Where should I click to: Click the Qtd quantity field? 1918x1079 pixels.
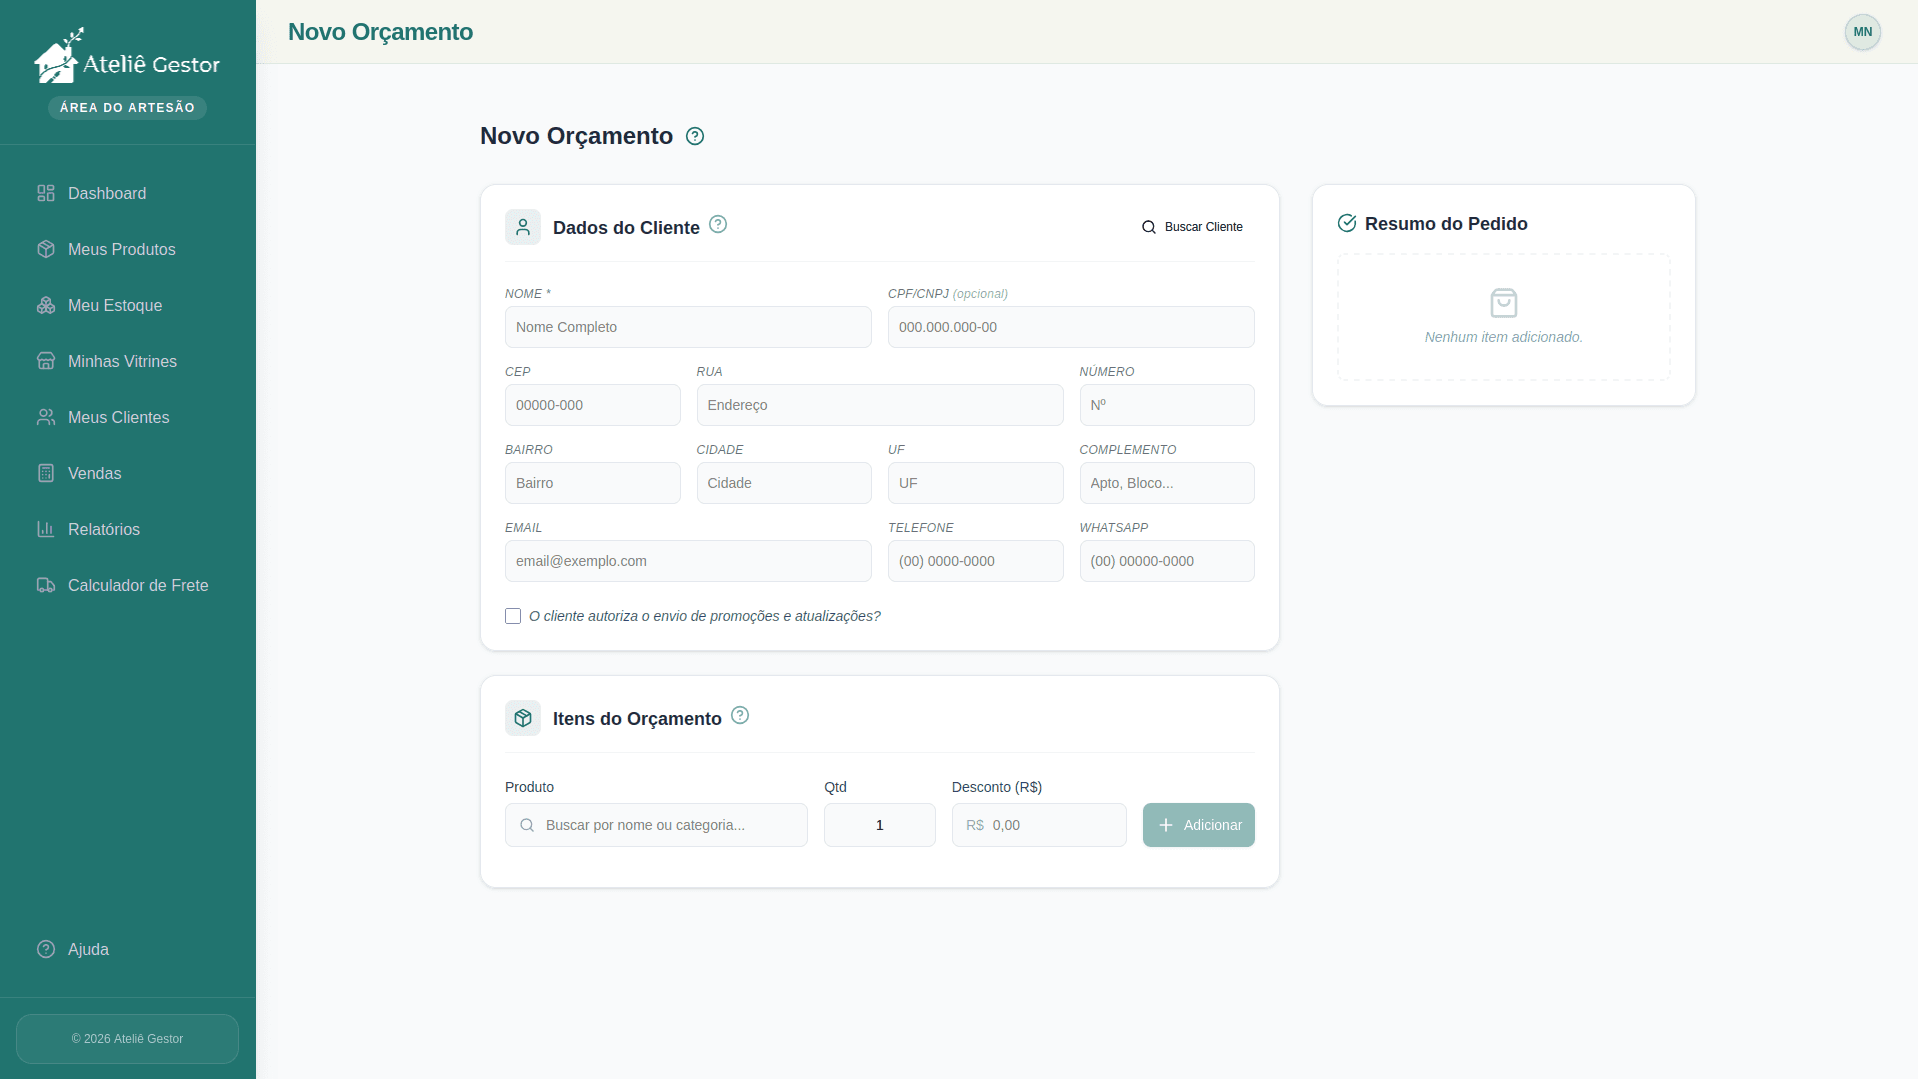(879, 825)
